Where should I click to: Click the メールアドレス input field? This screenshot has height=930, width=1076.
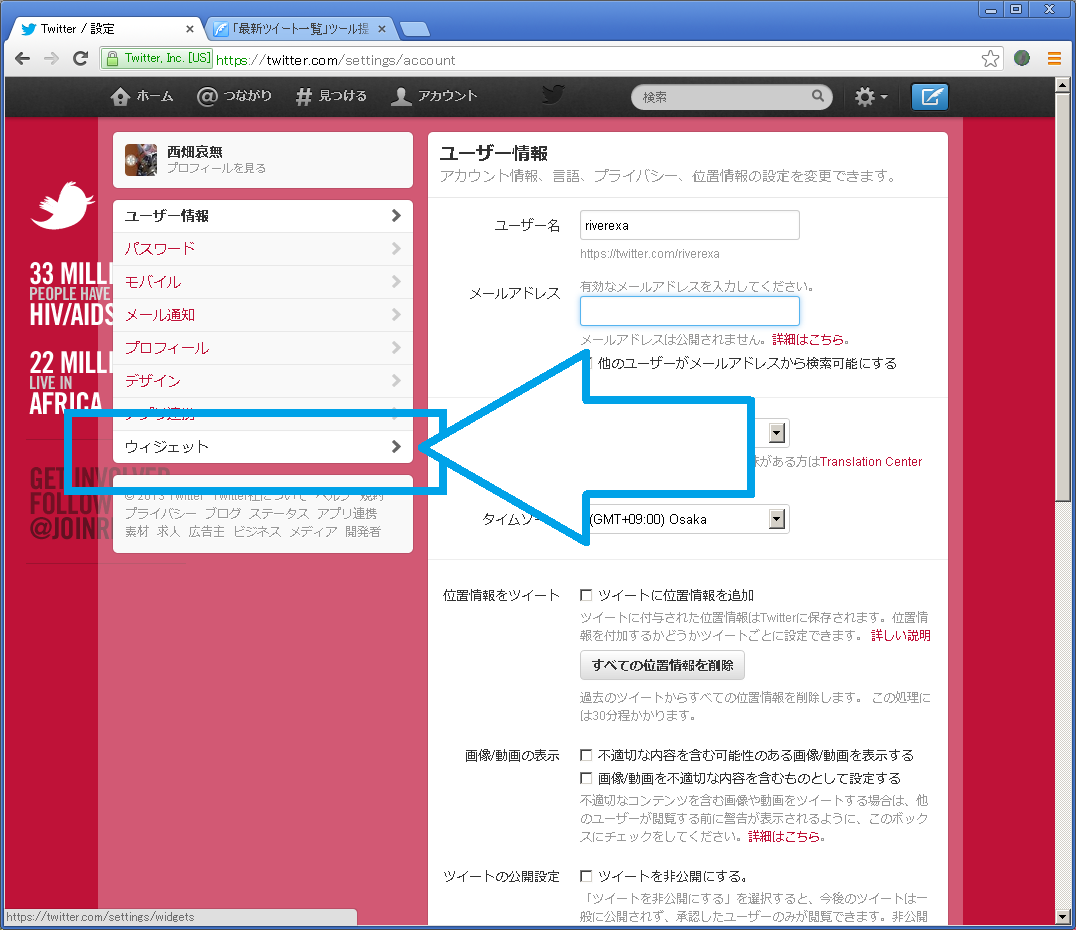click(689, 311)
